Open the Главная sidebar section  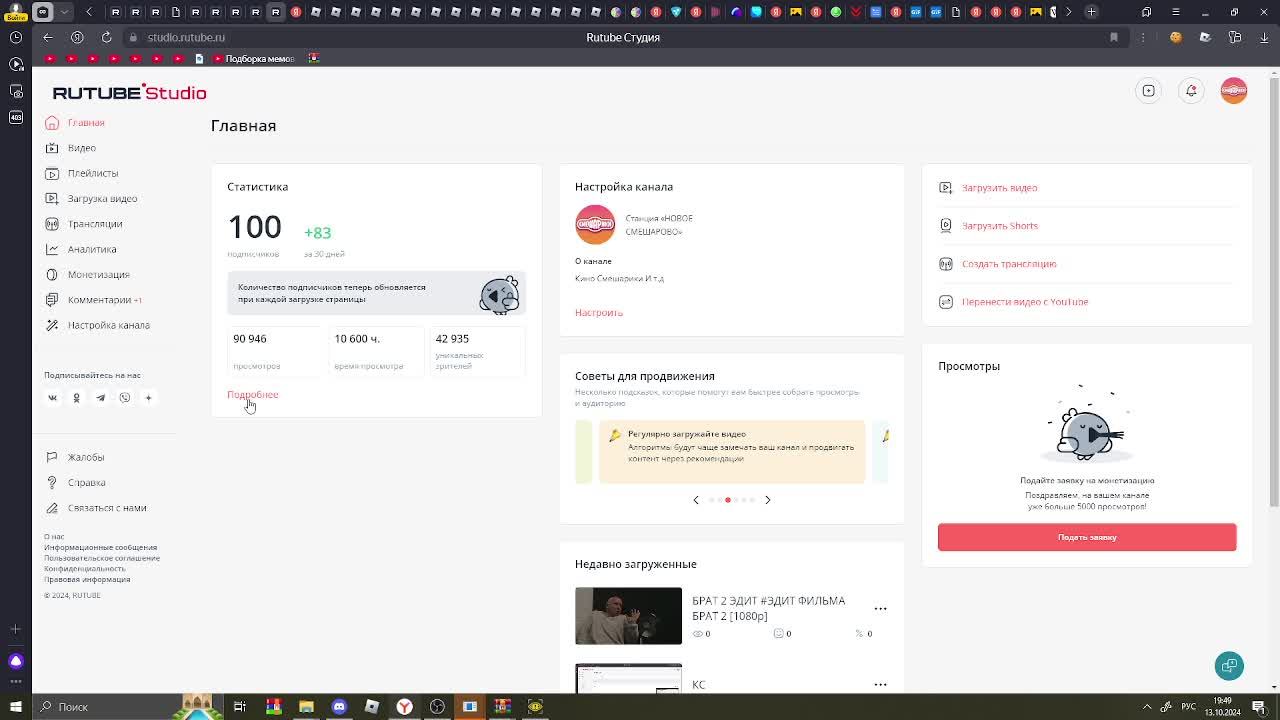coord(75,123)
